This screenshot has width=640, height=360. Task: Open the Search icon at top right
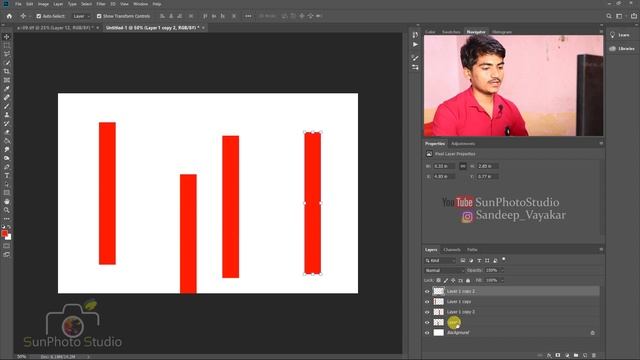609,16
